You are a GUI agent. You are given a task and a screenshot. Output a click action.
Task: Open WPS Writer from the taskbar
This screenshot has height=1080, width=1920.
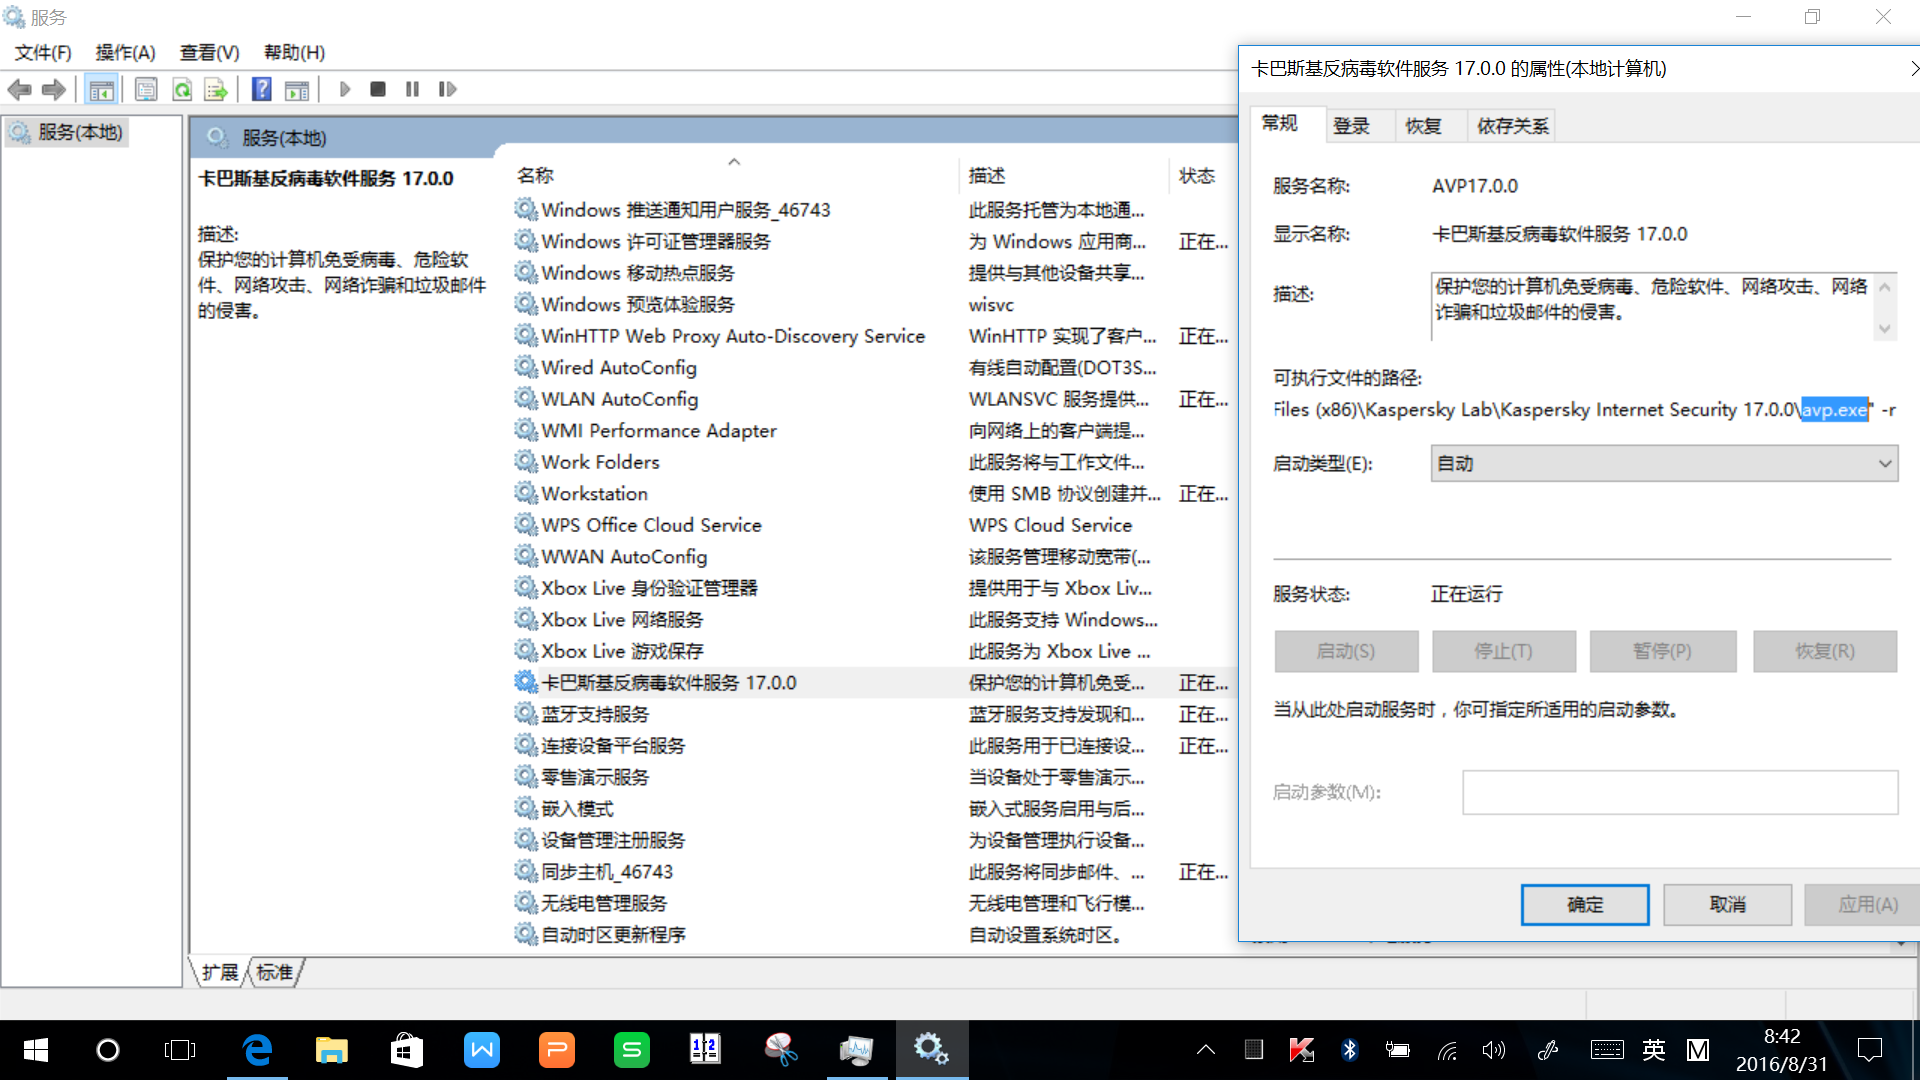click(481, 1050)
